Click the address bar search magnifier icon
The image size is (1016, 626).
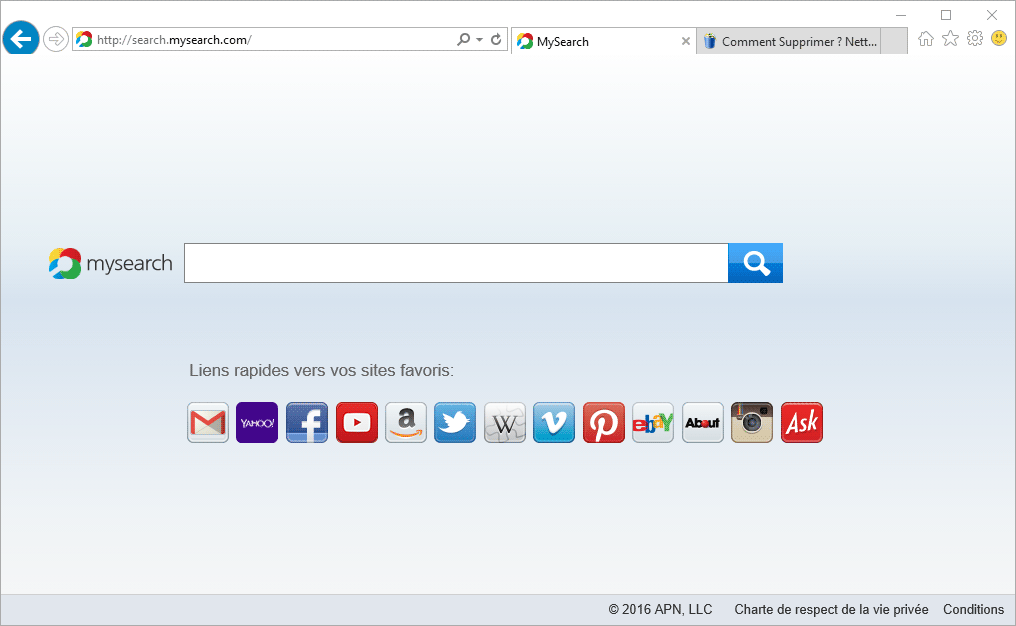coord(463,40)
